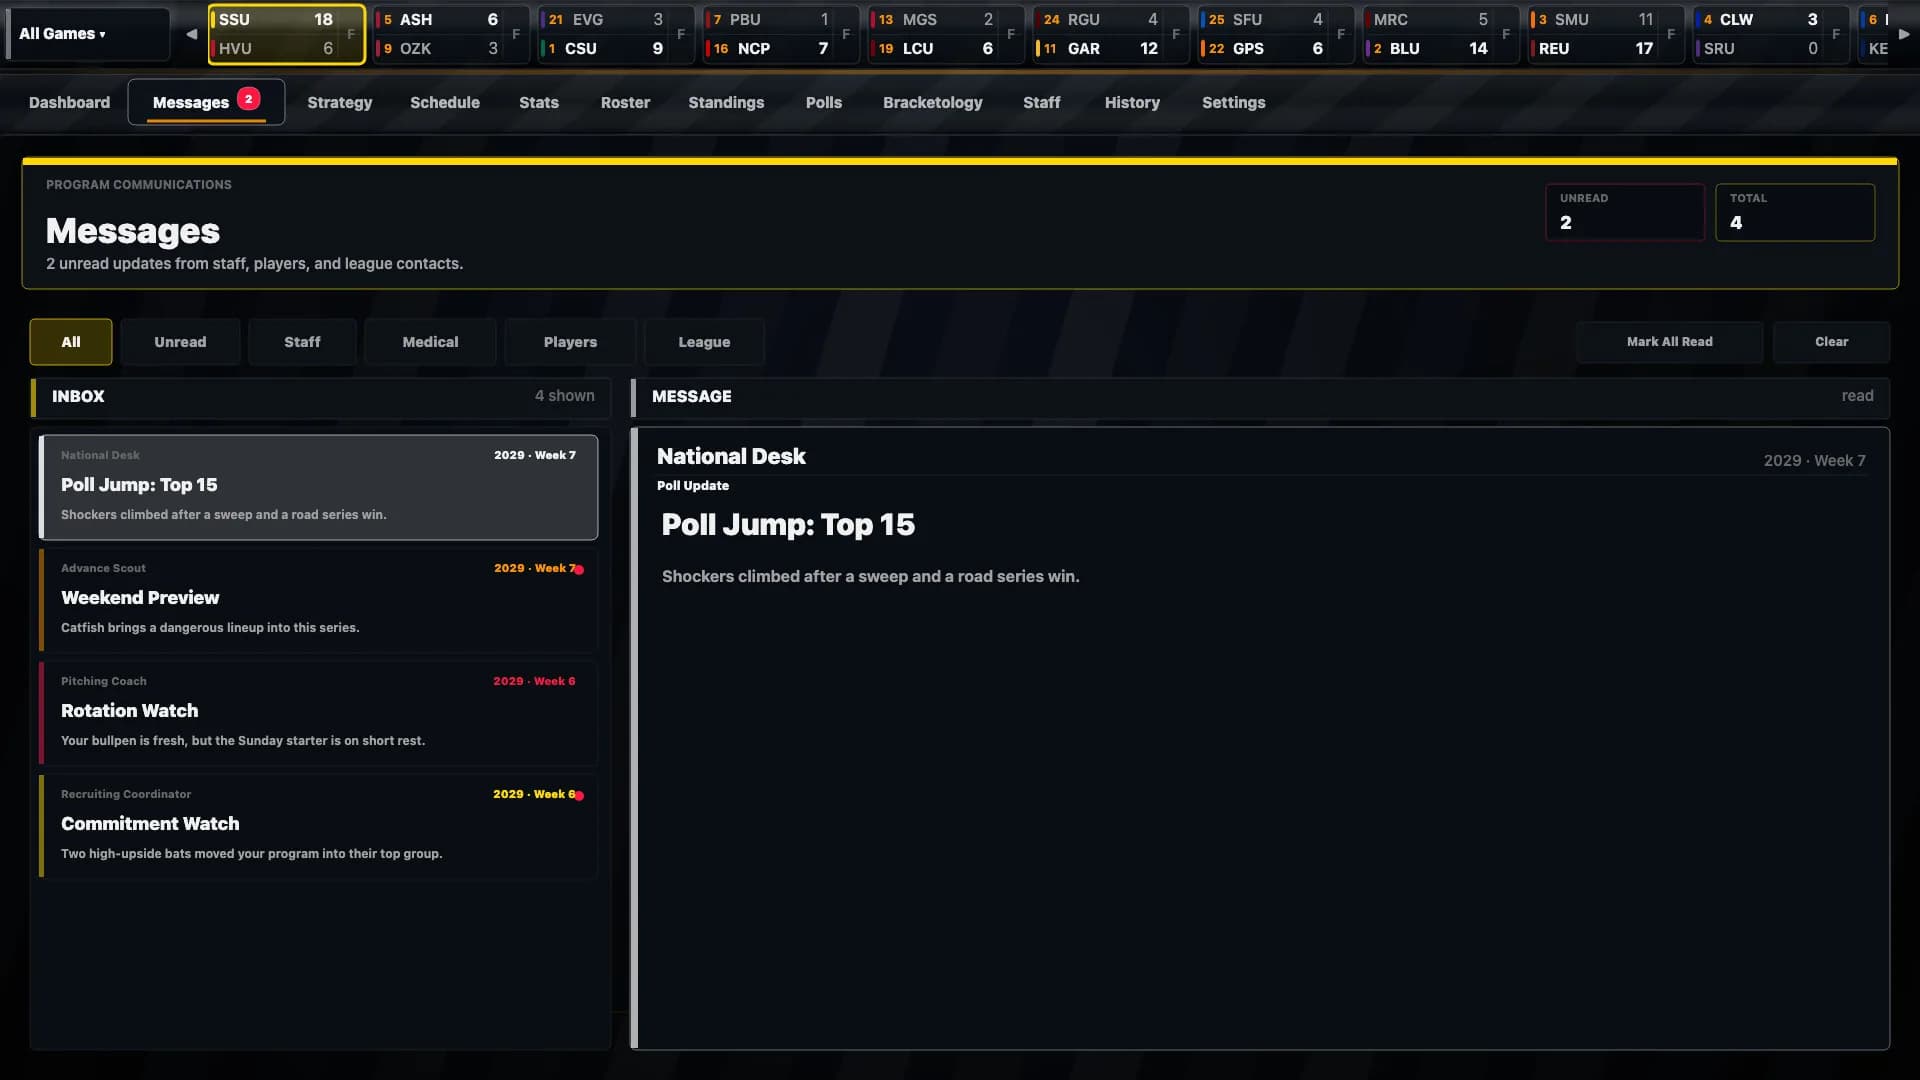The height and width of the screenshot is (1080, 1920).
Task: Filter messages by Unread
Action: 180,342
